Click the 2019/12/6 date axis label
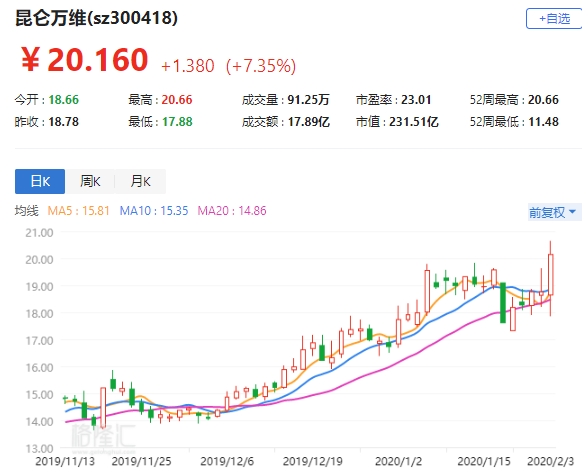This screenshot has width=582, height=471. [227, 461]
